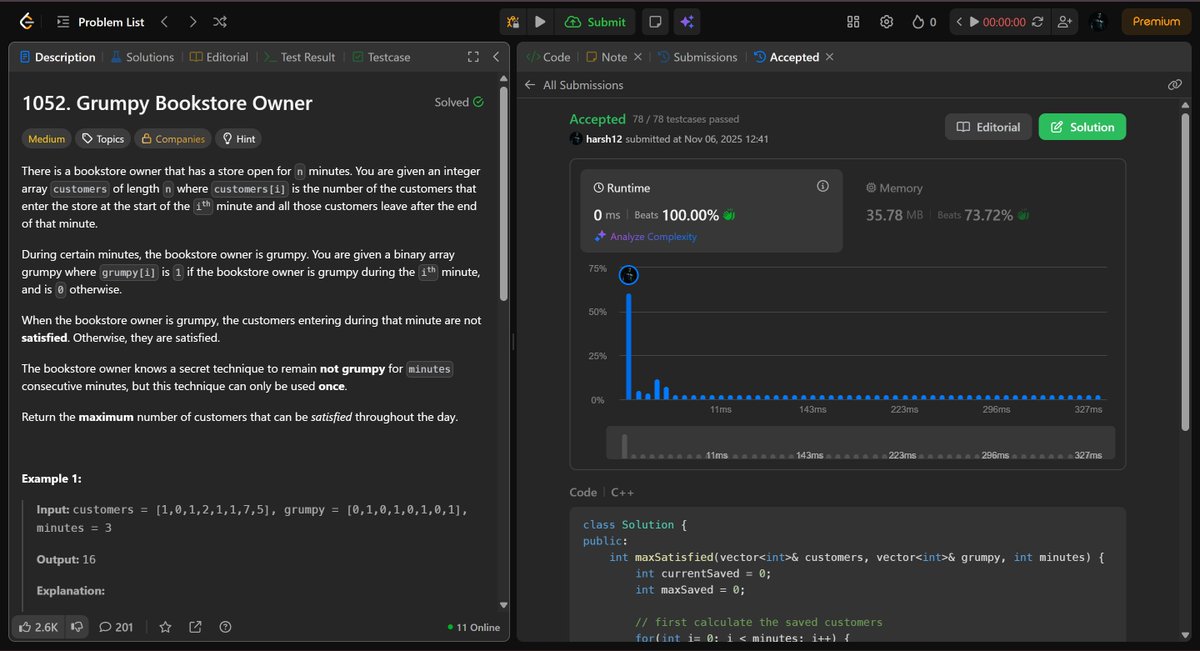Image resolution: width=1200 pixels, height=651 pixels.
Task: Click the Premium button
Action: pos(1156,21)
